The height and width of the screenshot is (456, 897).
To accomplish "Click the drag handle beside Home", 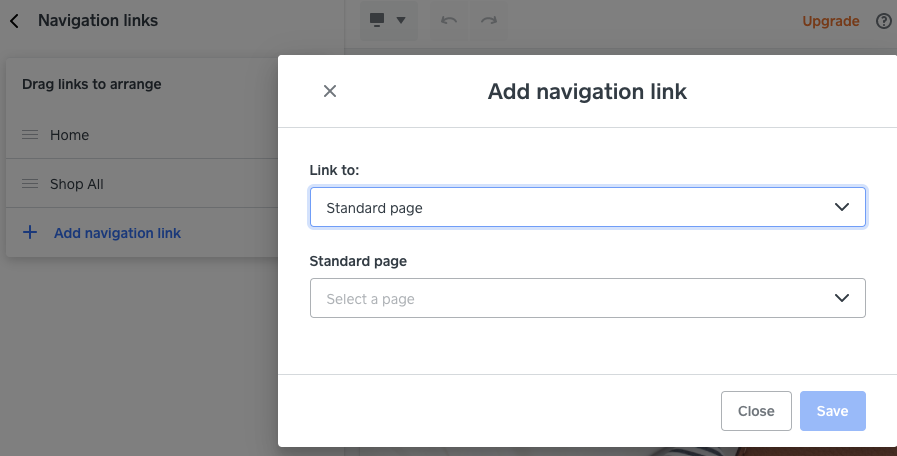I will [x=30, y=135].
